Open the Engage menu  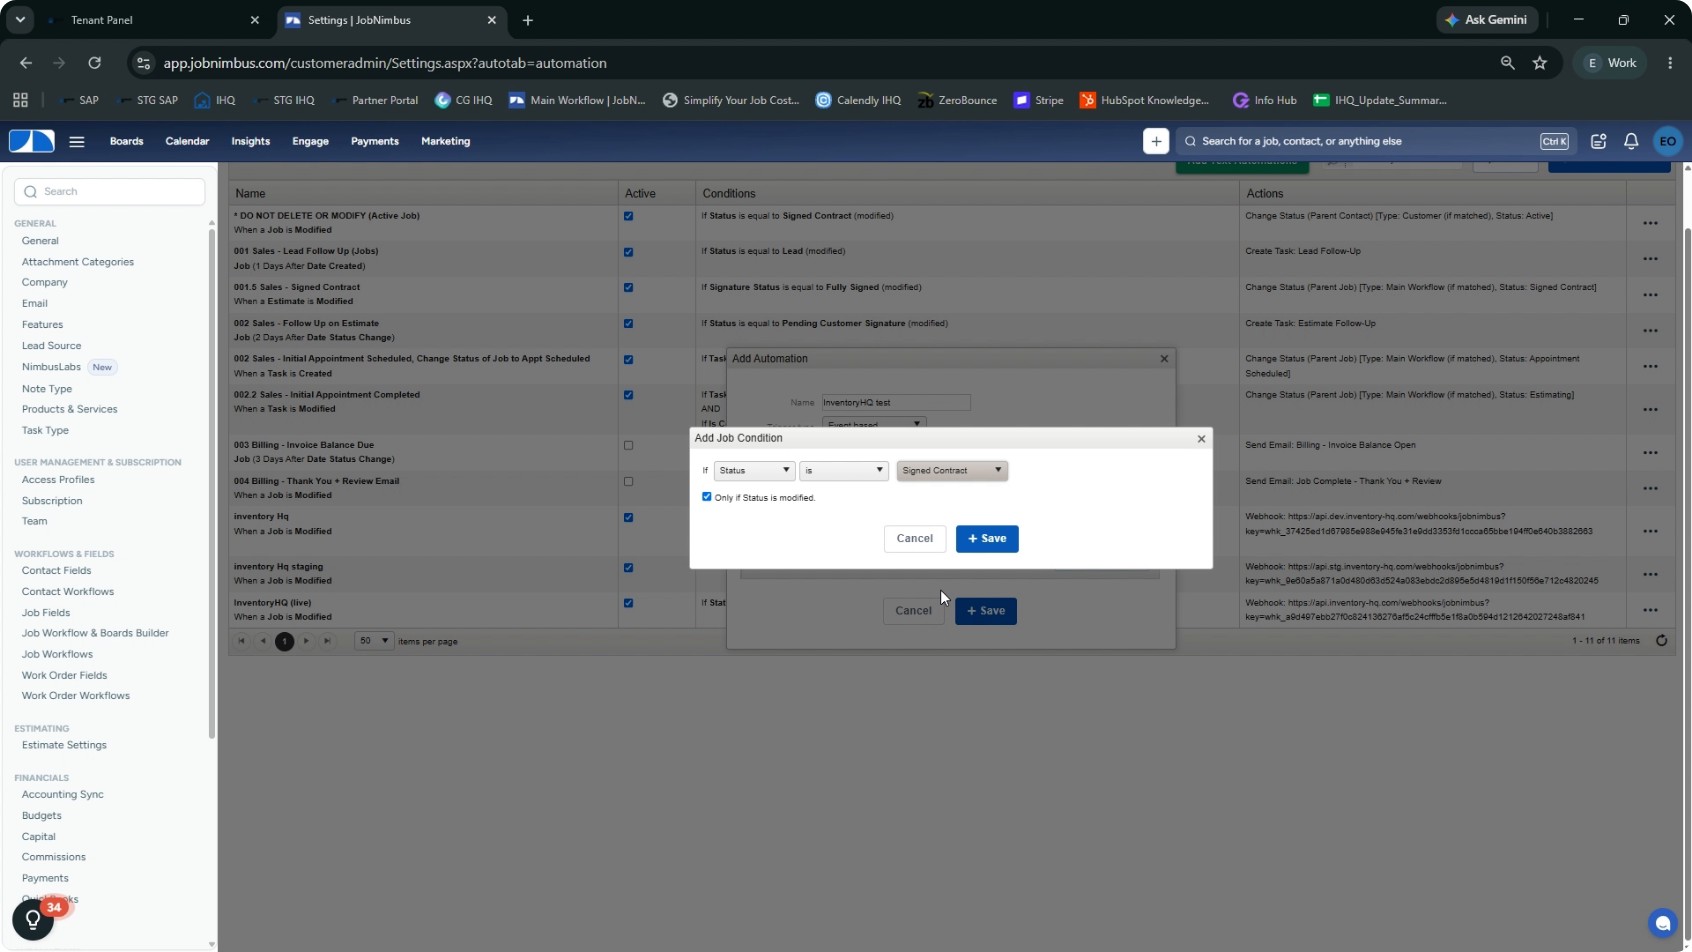[x=310, y=141]
